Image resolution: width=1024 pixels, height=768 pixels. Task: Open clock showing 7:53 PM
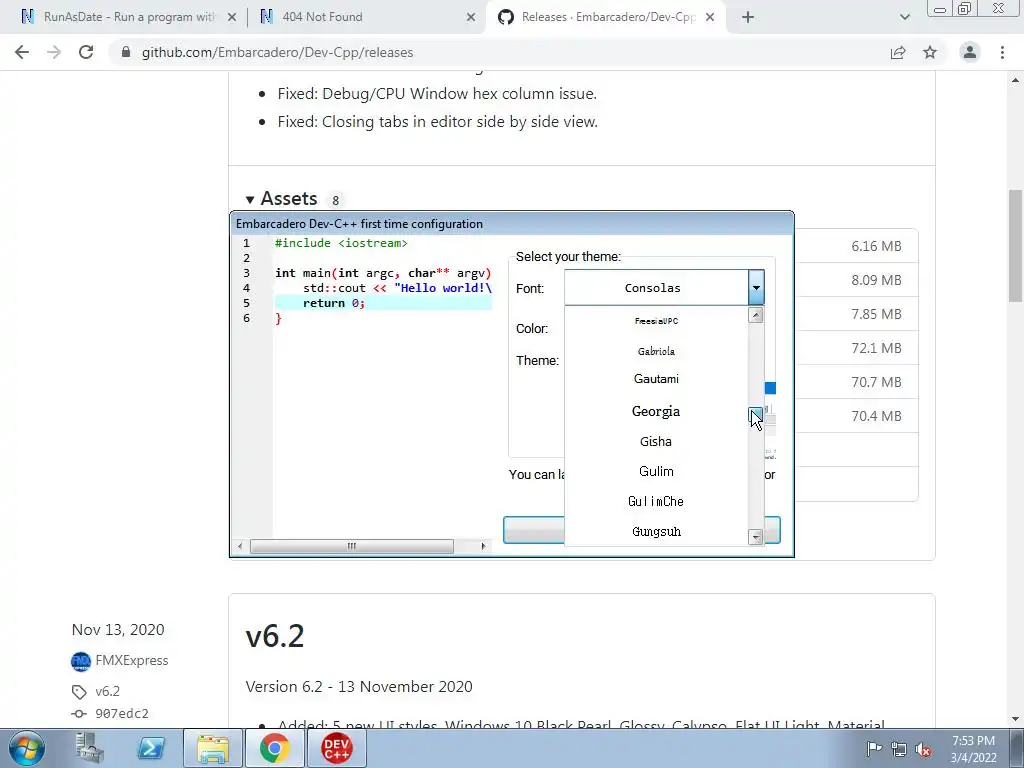point(973,749)
